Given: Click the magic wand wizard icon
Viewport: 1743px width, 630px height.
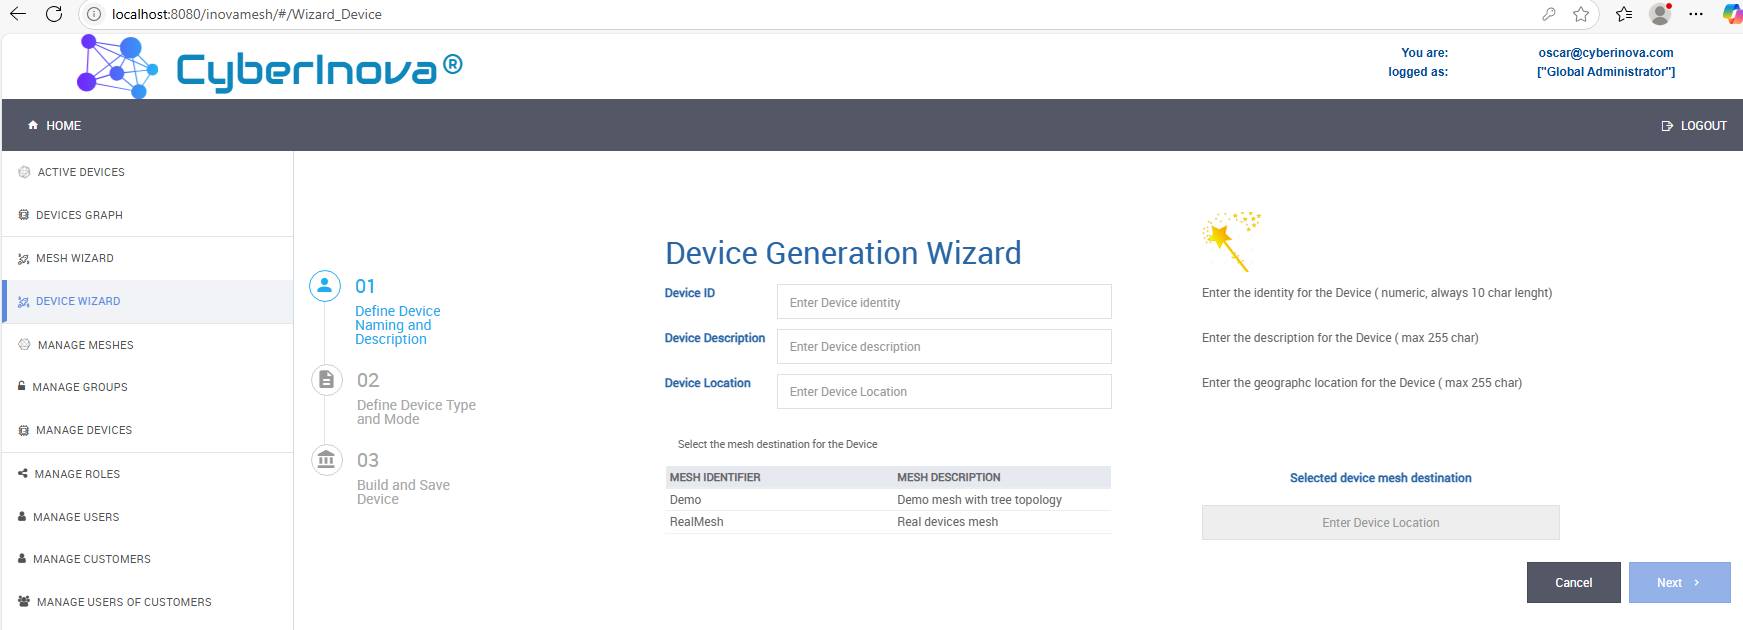Looking at the screenshot, I should [1230, 240].
